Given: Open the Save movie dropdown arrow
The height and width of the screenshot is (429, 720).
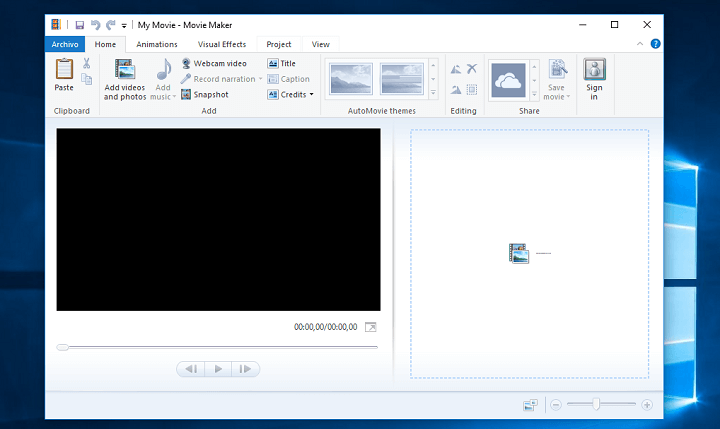Looking at the screenshot, I should click(568, 97).
